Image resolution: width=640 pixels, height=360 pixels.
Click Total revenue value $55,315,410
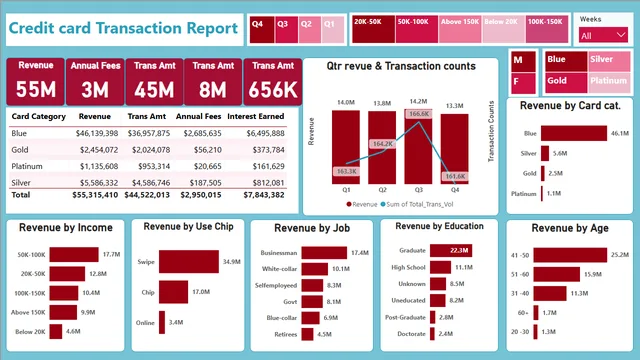95,195
